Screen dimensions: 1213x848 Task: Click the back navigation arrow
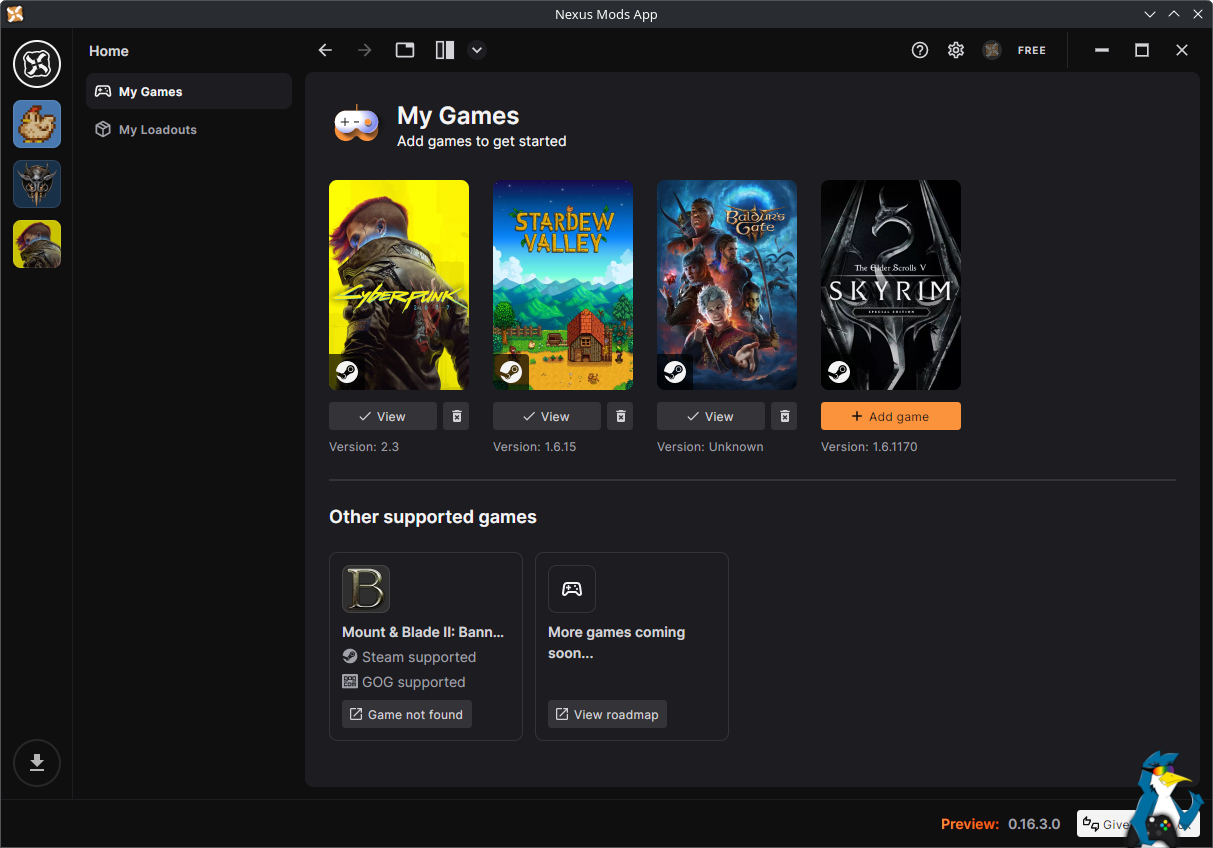click(325, 50)
